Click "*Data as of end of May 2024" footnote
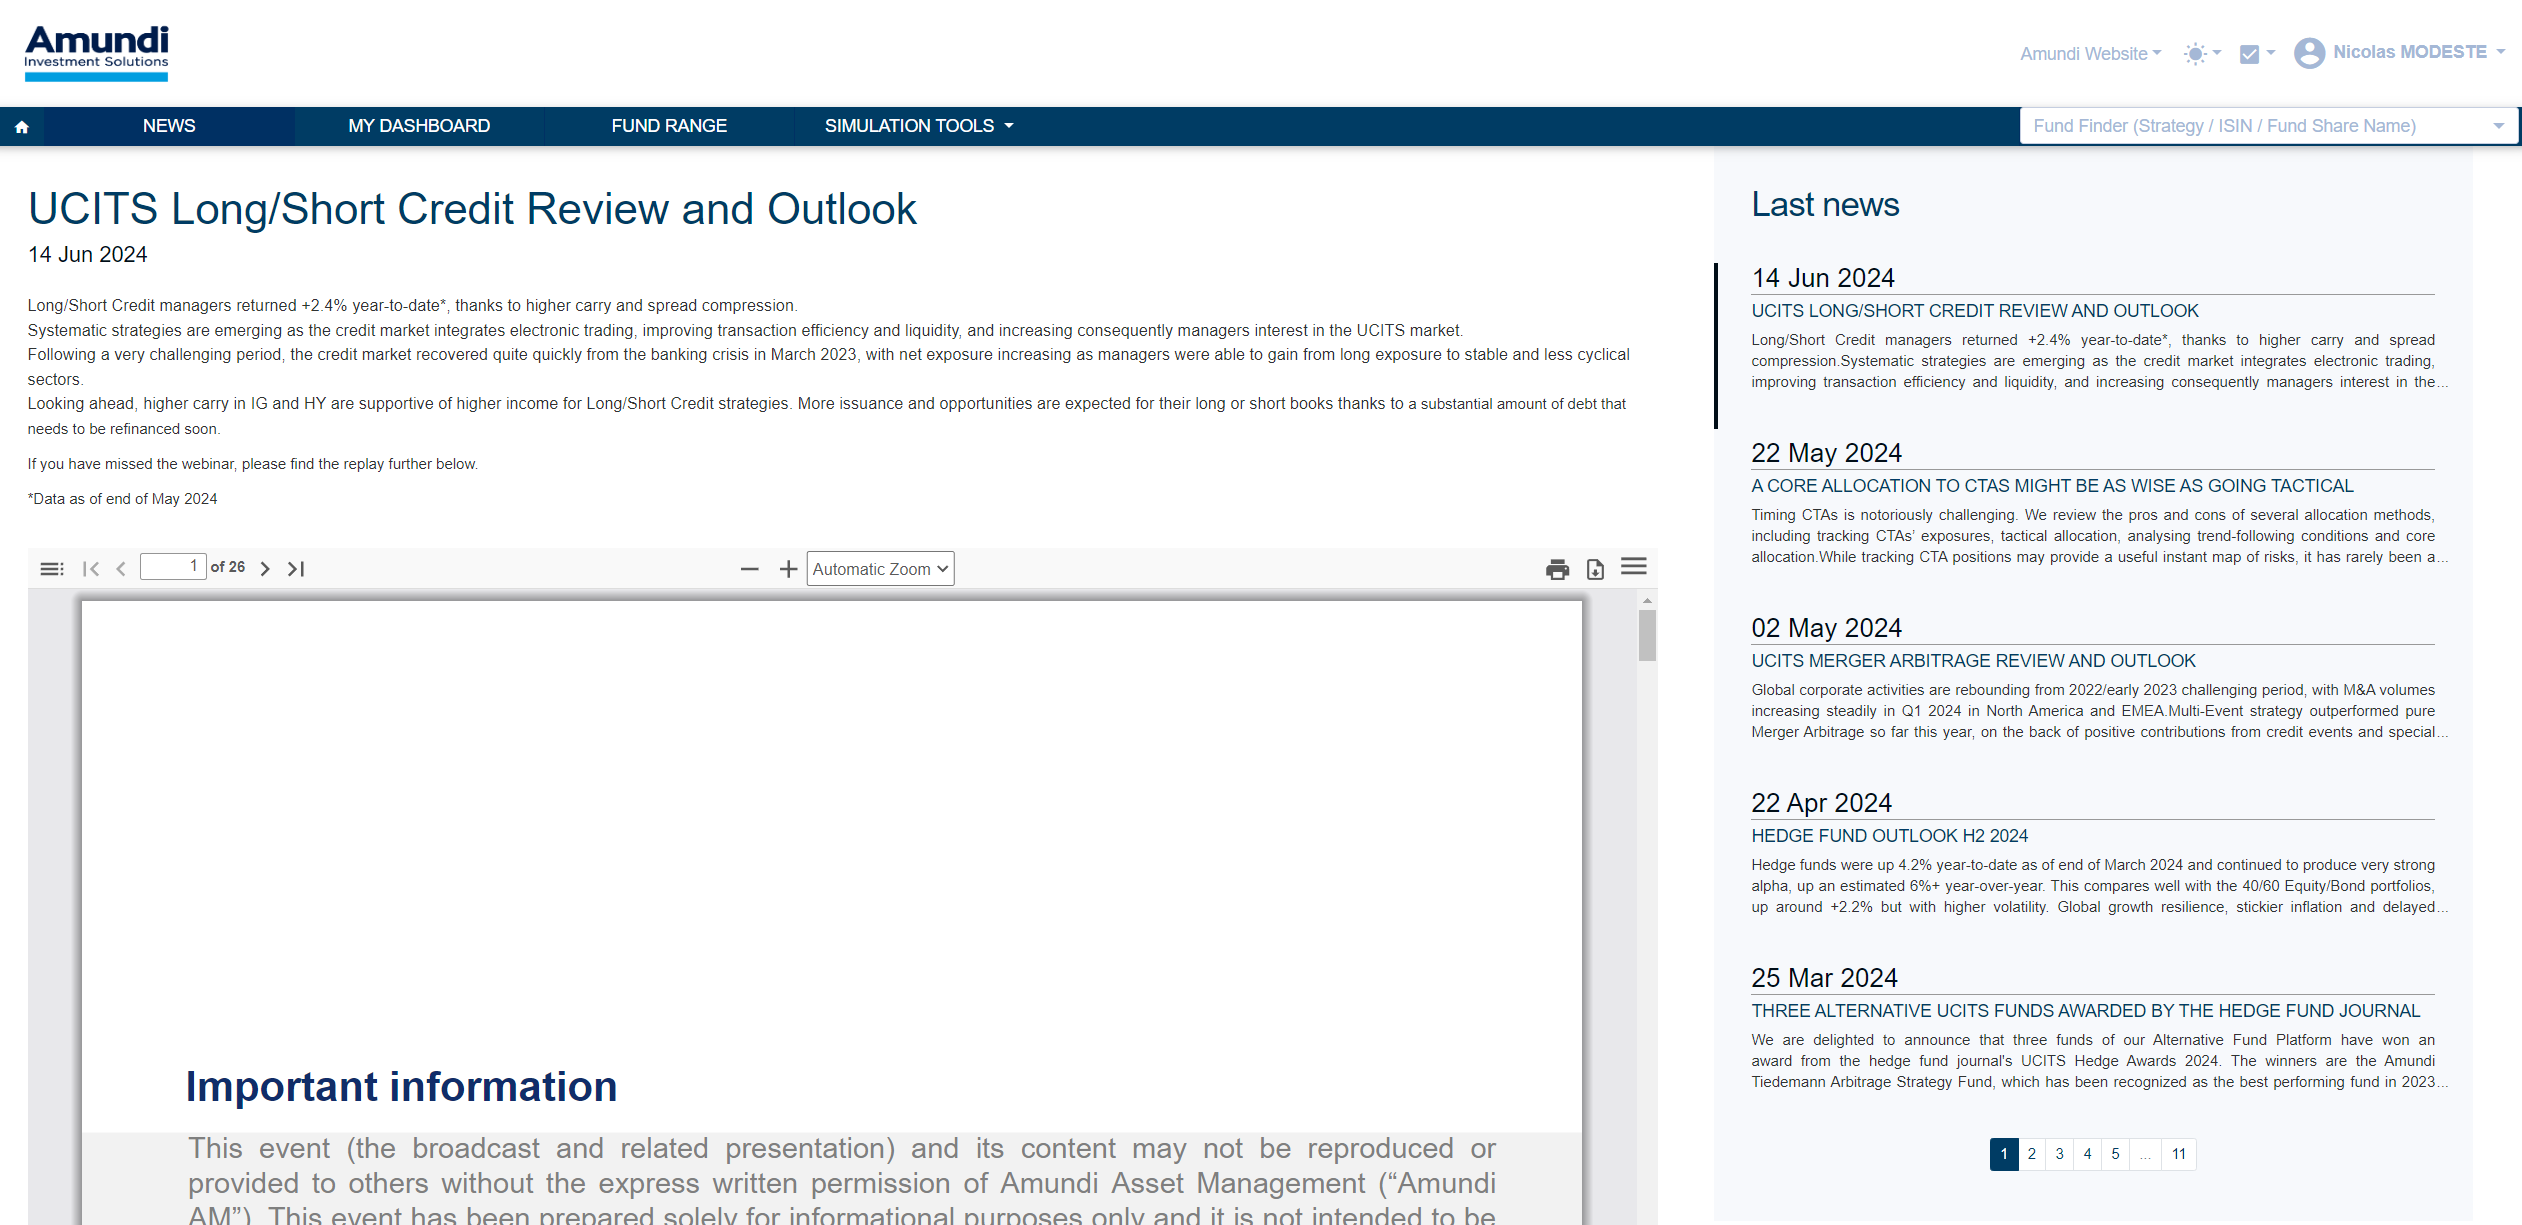The width and height of the screenshot is (2522, 1225). tap(122, 499)
